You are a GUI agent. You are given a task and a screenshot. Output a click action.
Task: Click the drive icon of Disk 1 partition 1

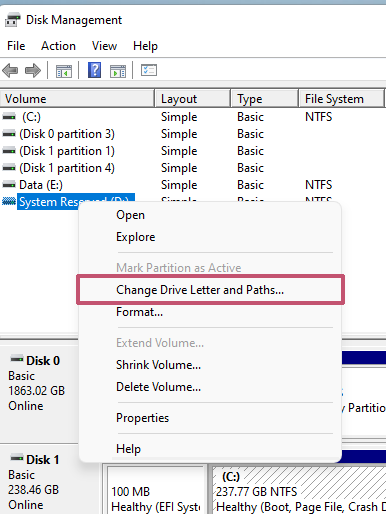[9, 151]
